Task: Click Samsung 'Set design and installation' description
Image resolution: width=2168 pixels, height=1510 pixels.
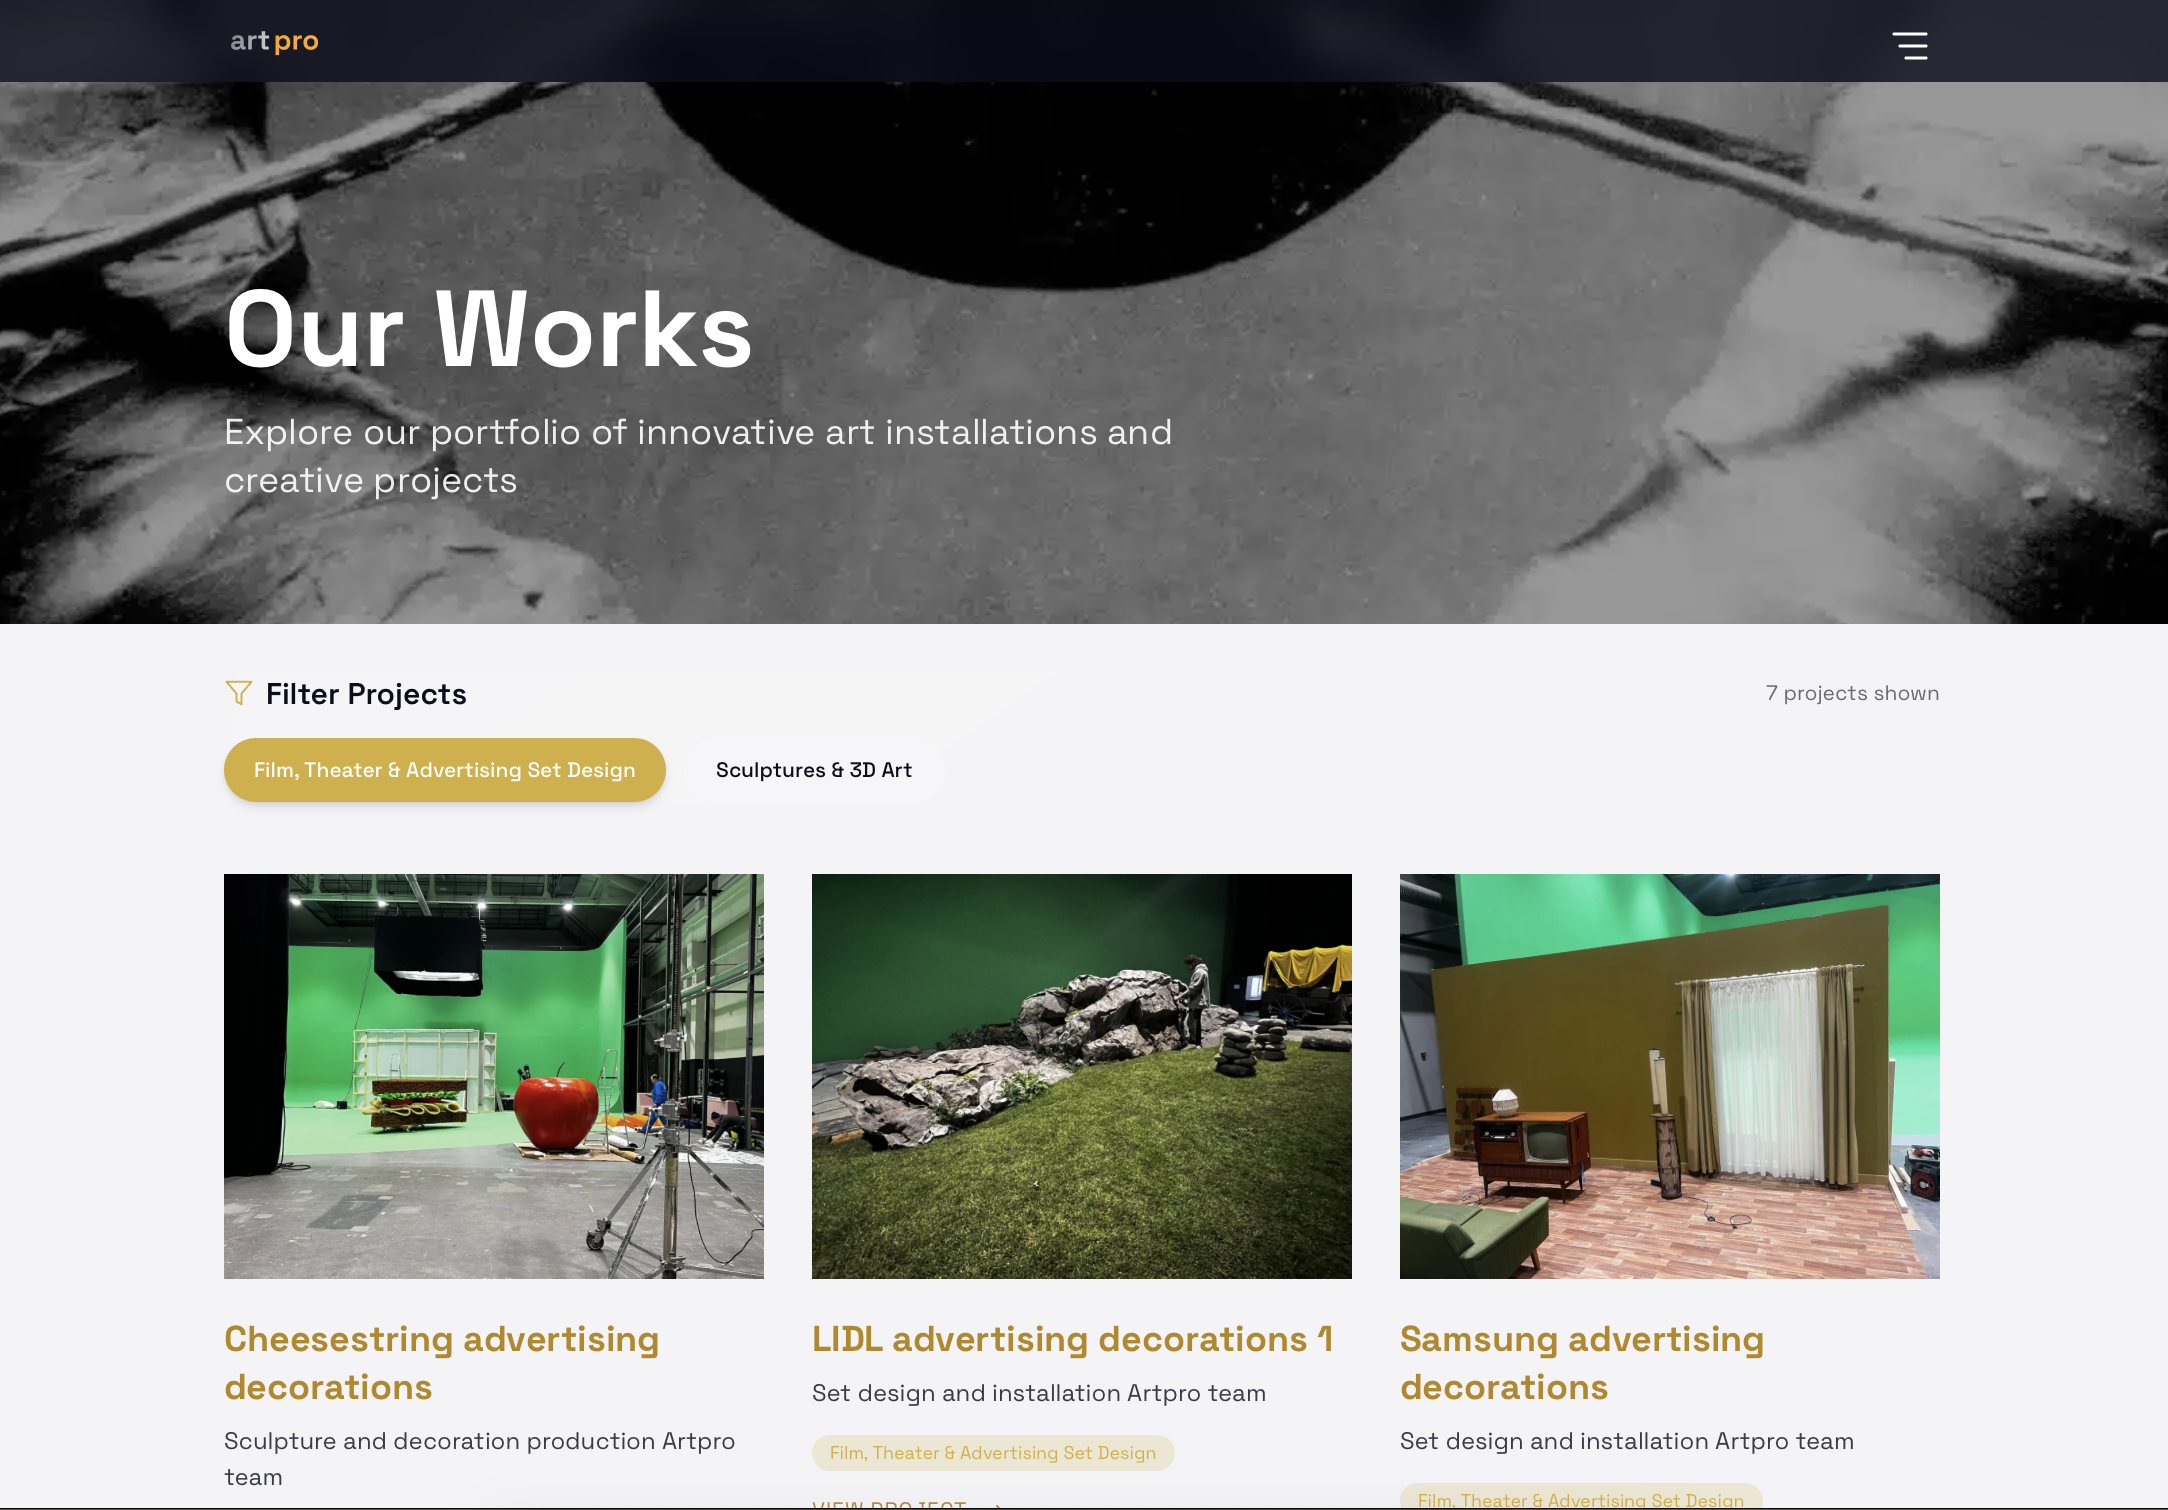Action: point(1627,1441)
